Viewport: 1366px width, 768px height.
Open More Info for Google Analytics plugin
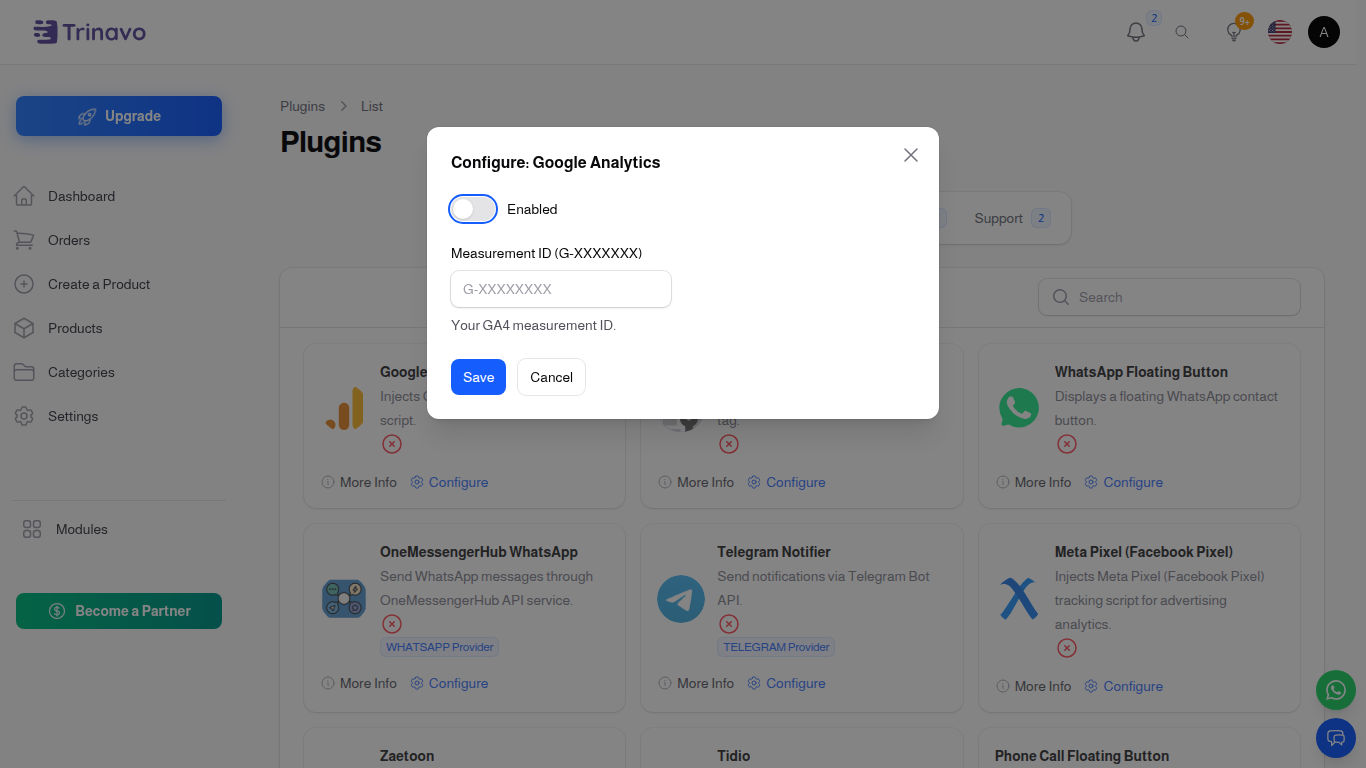click(359, 482)
